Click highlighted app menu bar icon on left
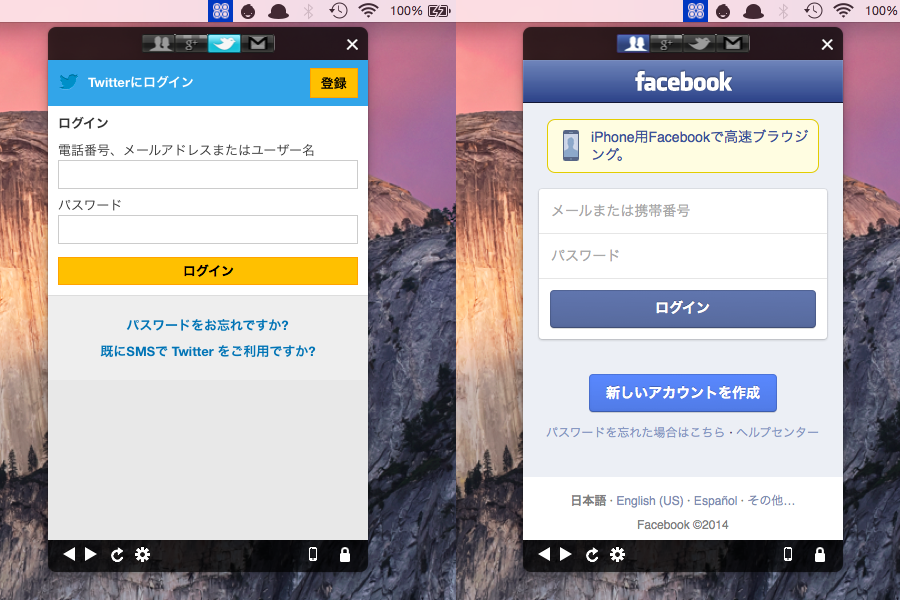The image size is (900, 600). [x=221, y=11]
